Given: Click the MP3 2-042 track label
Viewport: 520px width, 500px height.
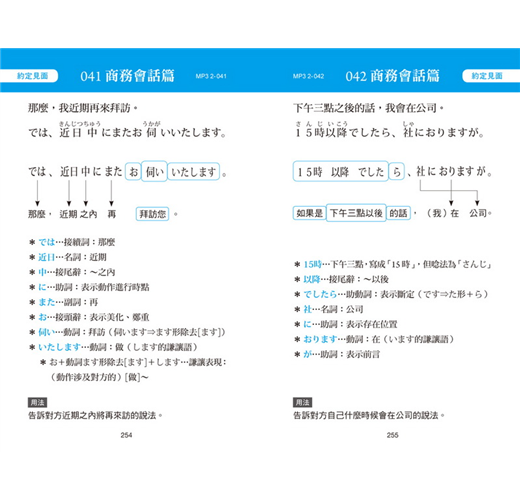Looking at the screenshot, I should click(308, 76).
